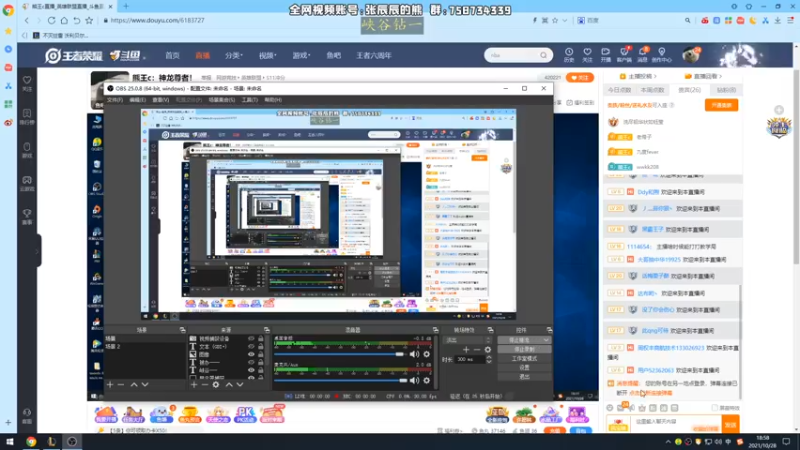This screenshot has height=450, width=800.
Task: Switch to 今日点数 tab in rank panel
Action: pyautogui.click(x=619, y=90)
